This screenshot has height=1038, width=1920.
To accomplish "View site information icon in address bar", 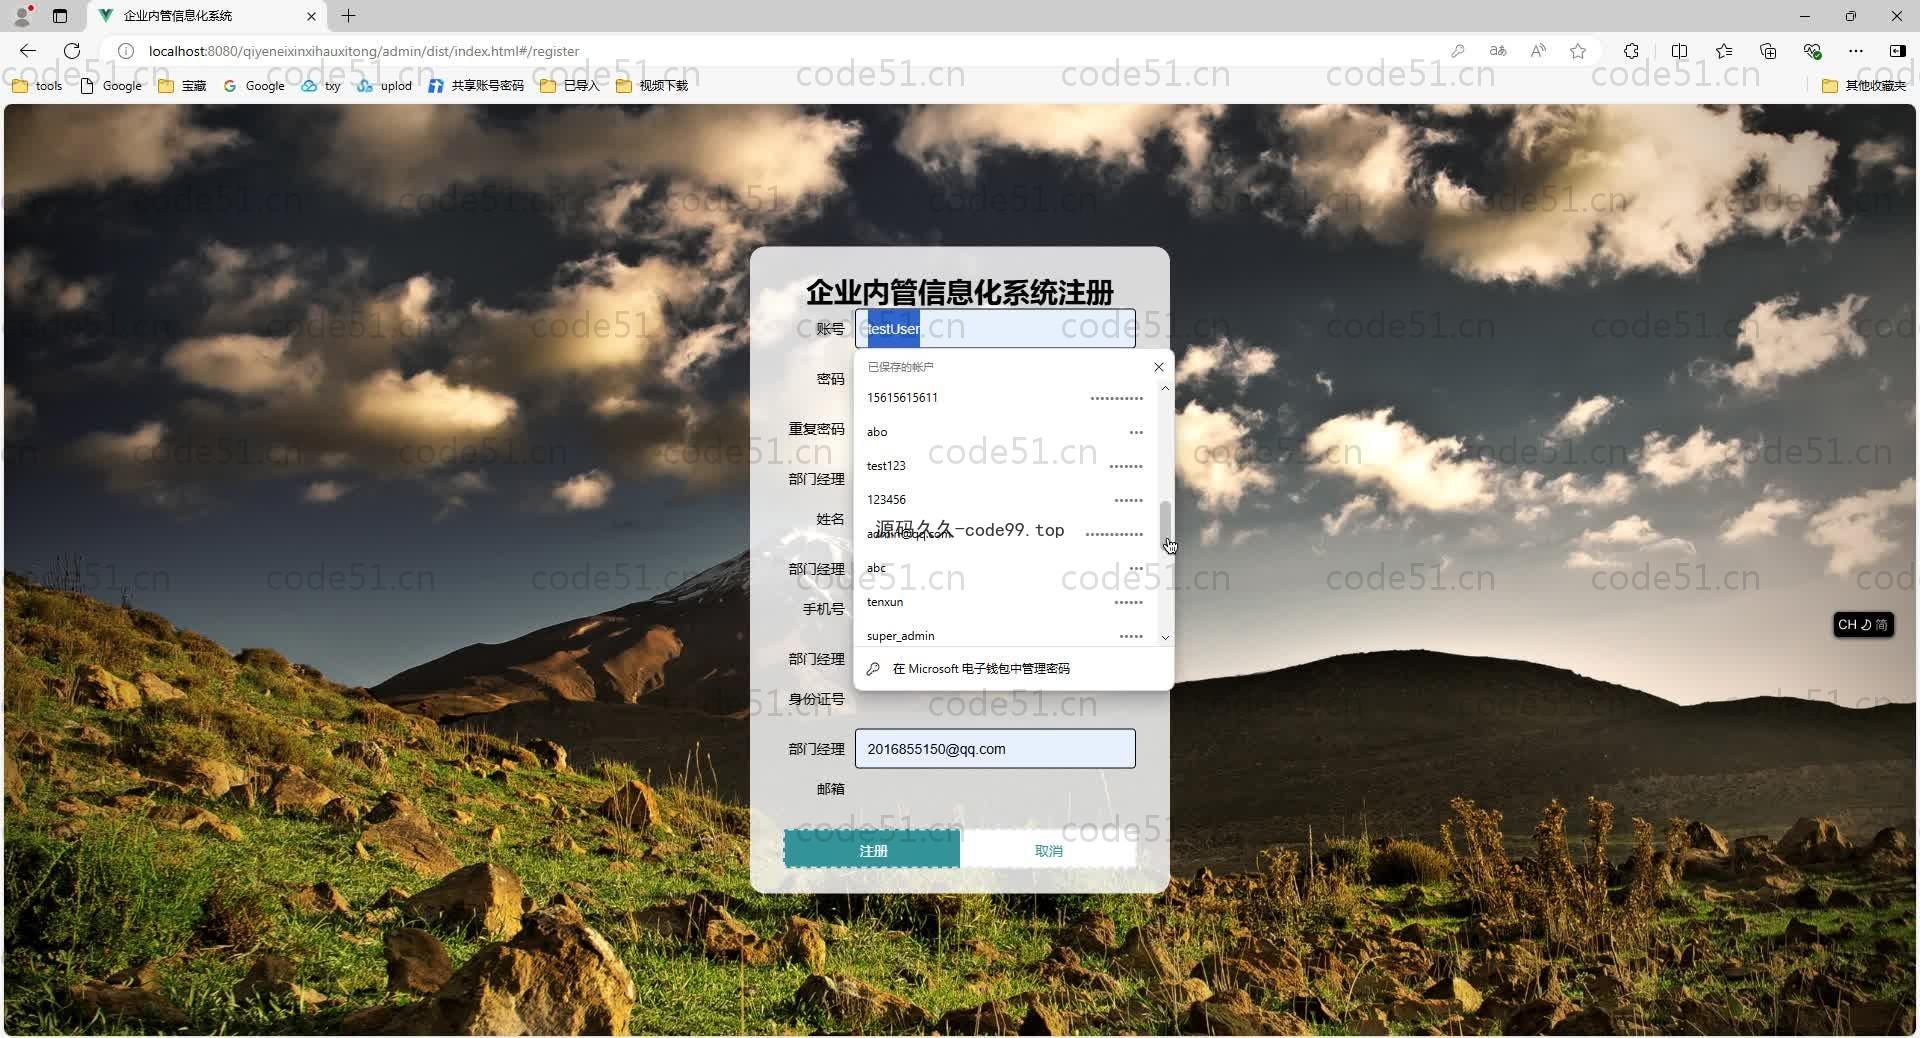I will [126, 51].
